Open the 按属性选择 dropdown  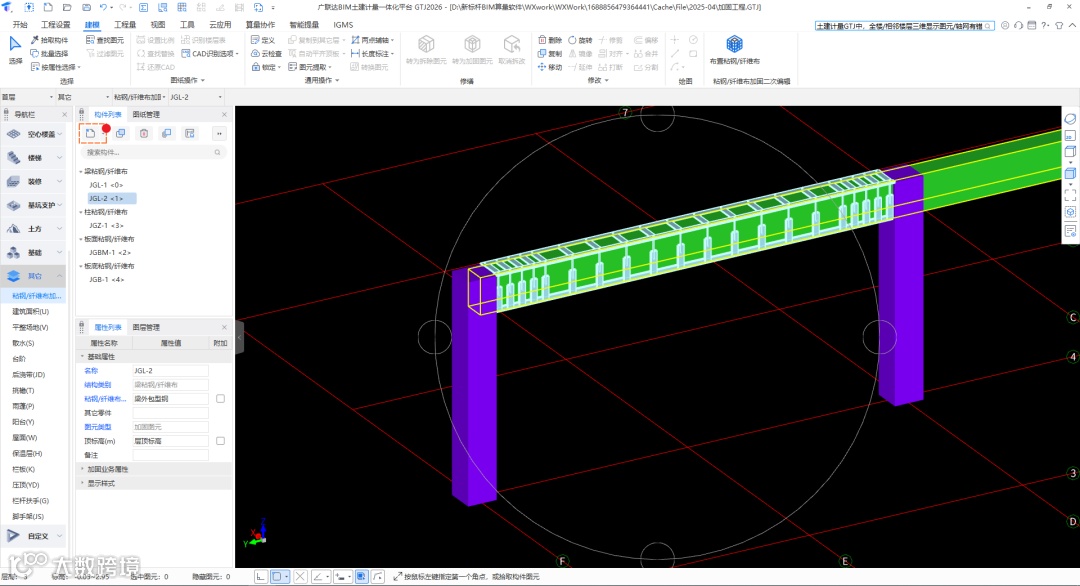click(x=56, y=67)
